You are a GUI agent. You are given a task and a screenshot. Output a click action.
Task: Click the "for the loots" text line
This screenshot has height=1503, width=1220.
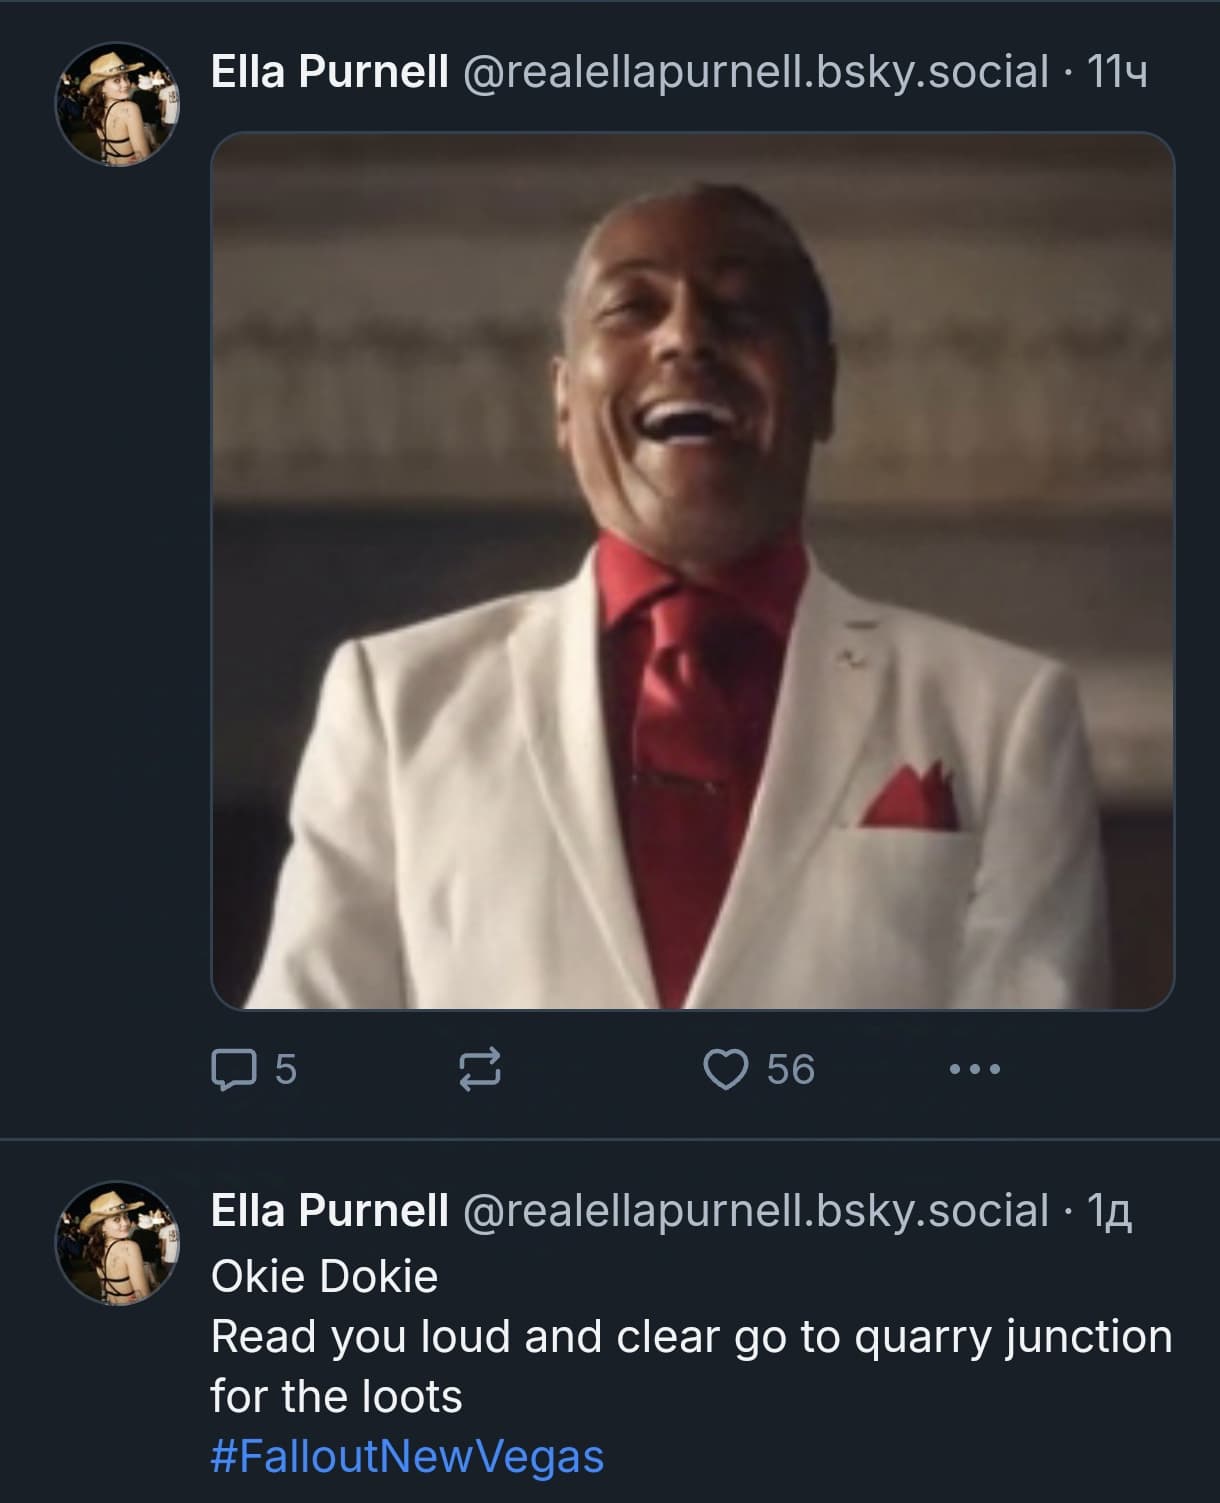point(336,1397)
